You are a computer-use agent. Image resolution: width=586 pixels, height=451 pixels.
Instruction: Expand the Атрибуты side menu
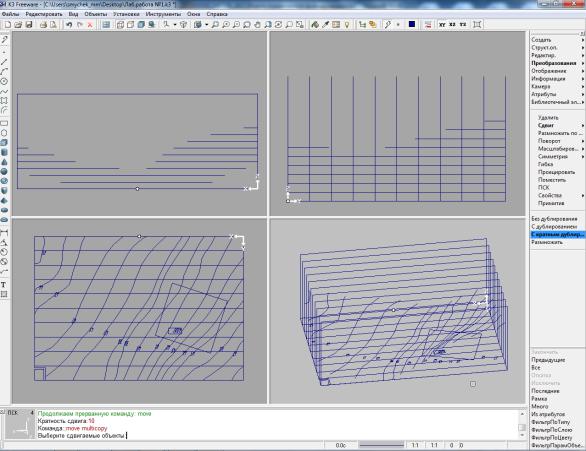click(557, 94)
